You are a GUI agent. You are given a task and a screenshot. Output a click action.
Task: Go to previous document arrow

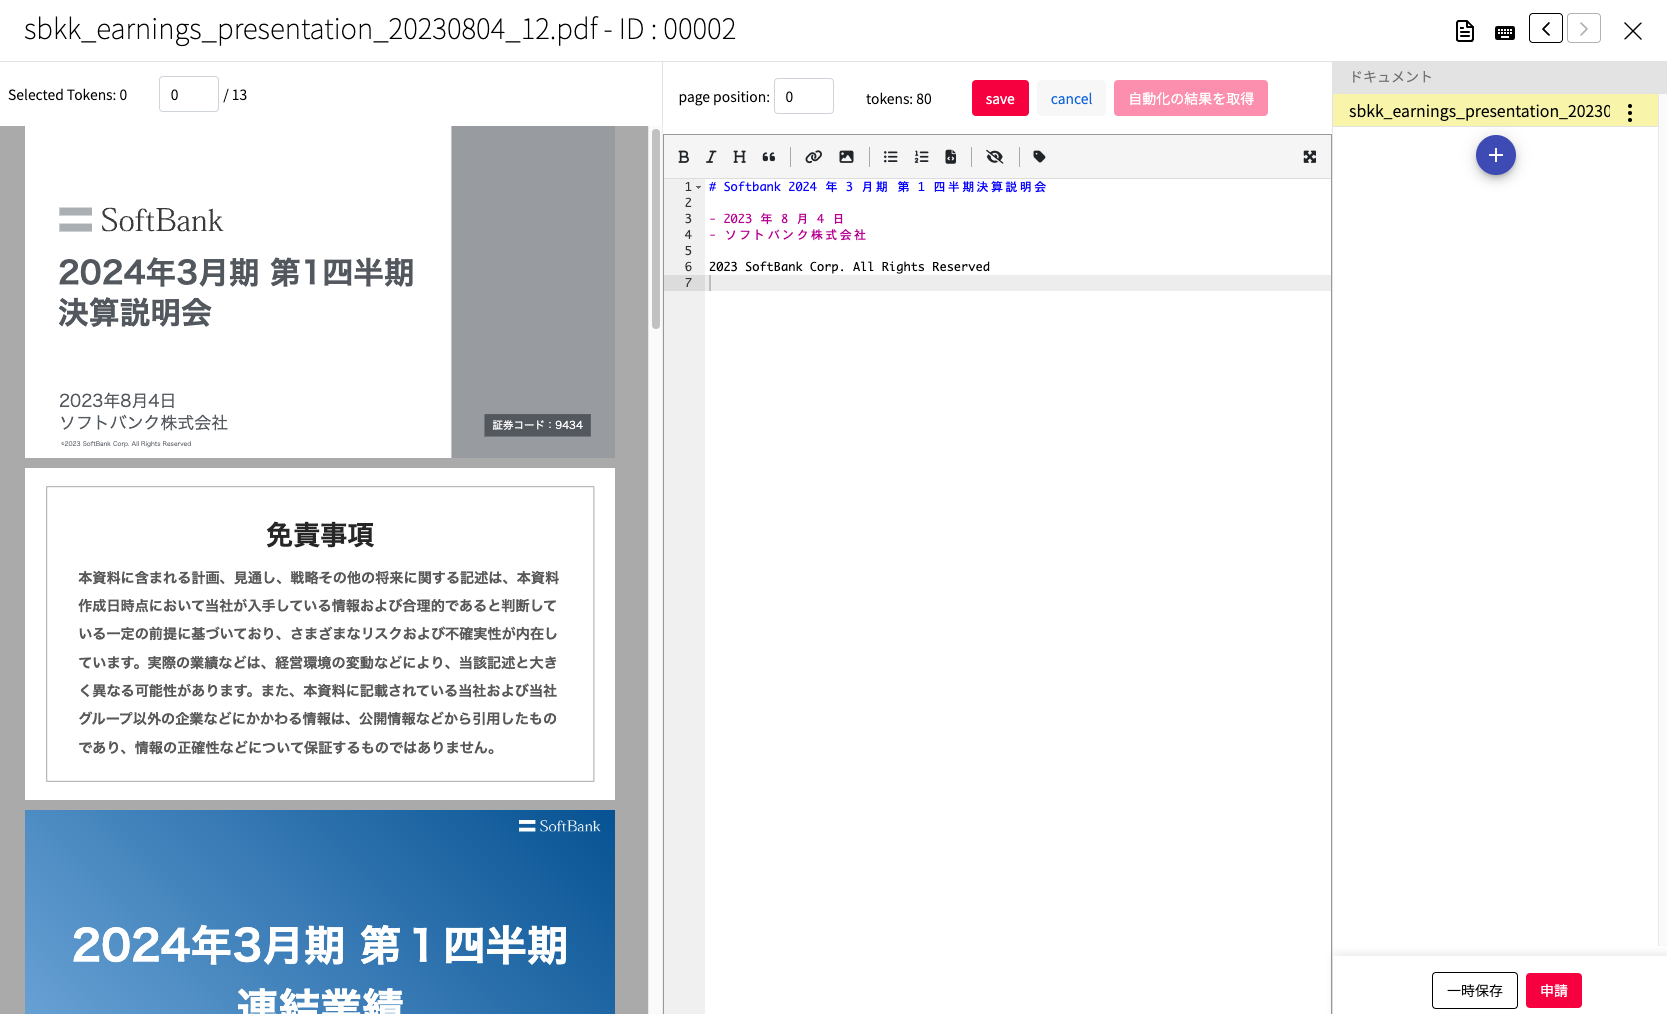(x=1546, y=28)
